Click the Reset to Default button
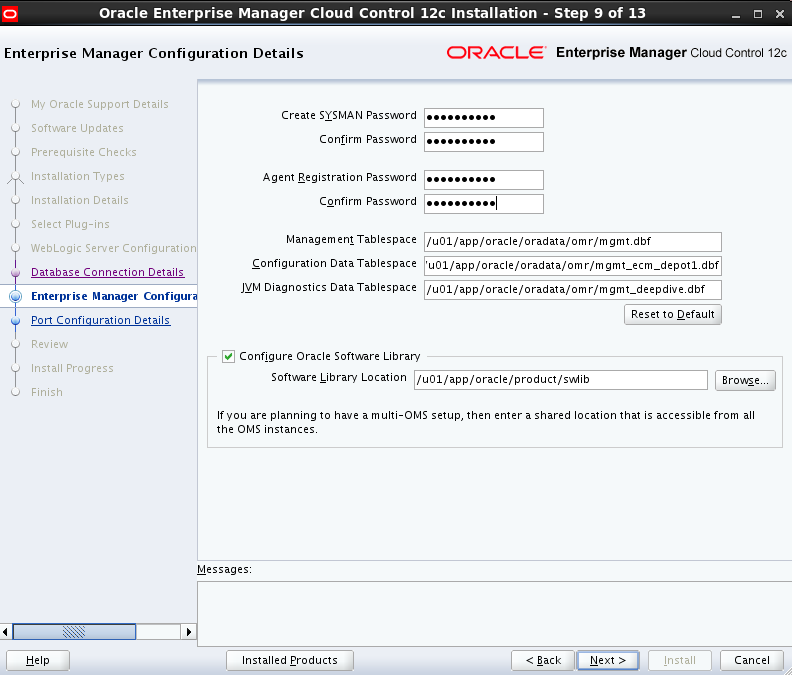 pos(673,314)
